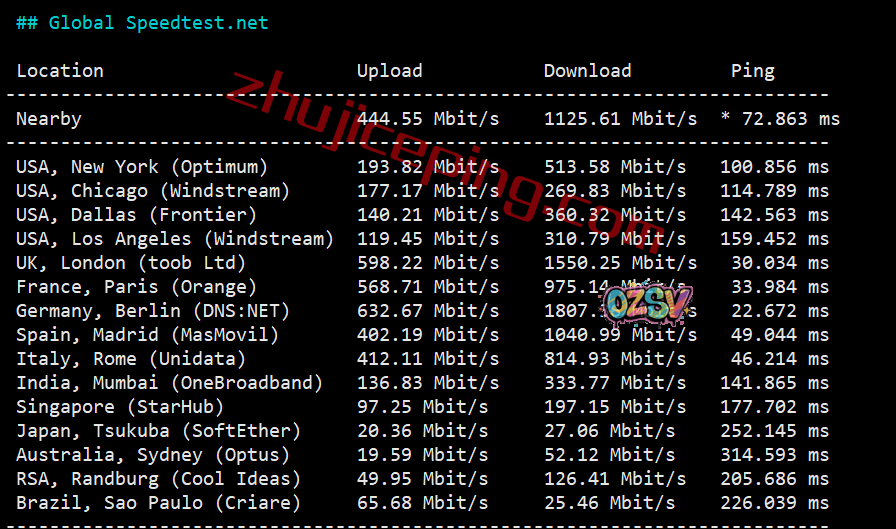
Task: Click the UK, London (toob Ltd) entry
Action: (131, 263)
